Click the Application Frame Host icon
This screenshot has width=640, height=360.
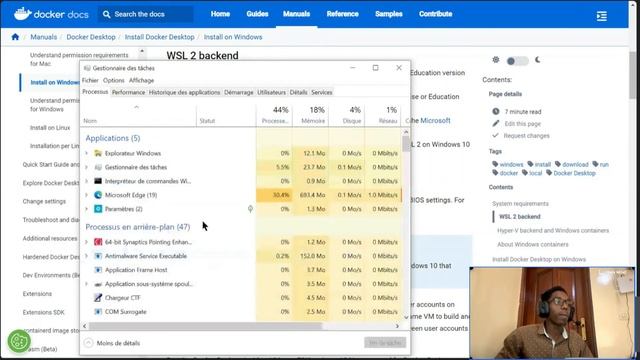(x=98, y=270)
